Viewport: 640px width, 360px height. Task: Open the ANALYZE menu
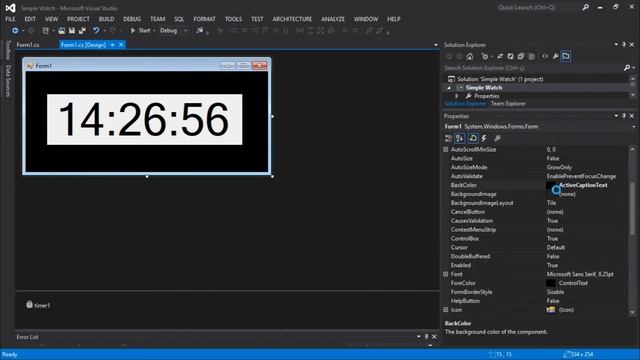[x=333, y=19]
